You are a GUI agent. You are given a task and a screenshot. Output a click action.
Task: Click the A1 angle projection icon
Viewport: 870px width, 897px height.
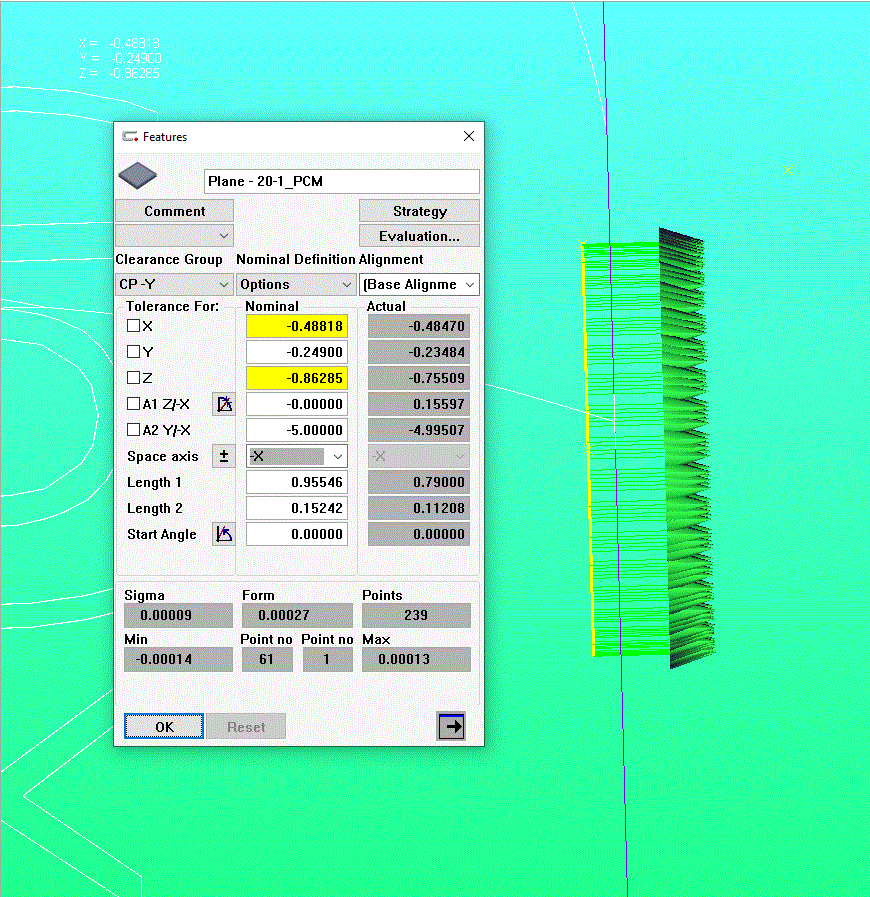224,404
